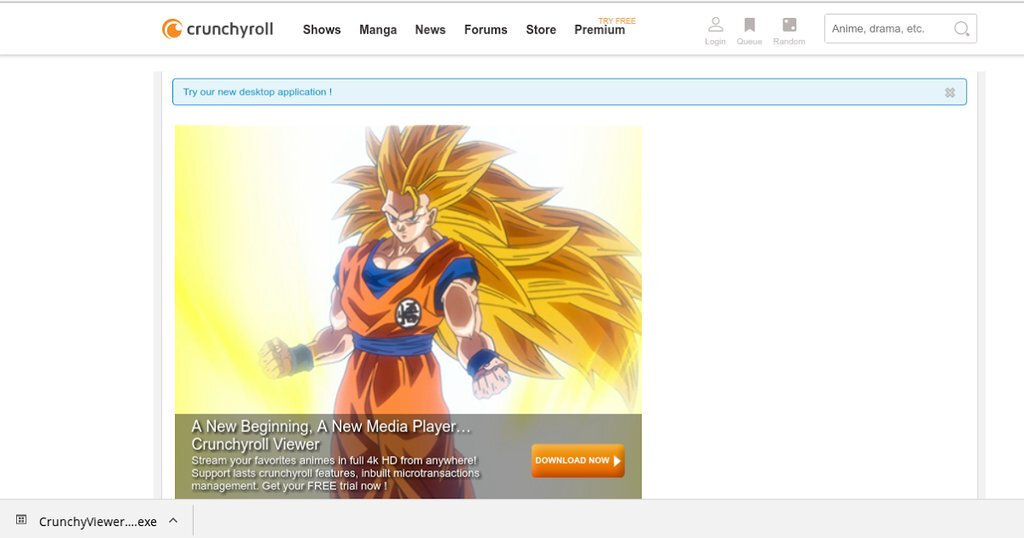Go to the News section
1024x538 pixels.
pyautogui.click(x=430, y=29)
